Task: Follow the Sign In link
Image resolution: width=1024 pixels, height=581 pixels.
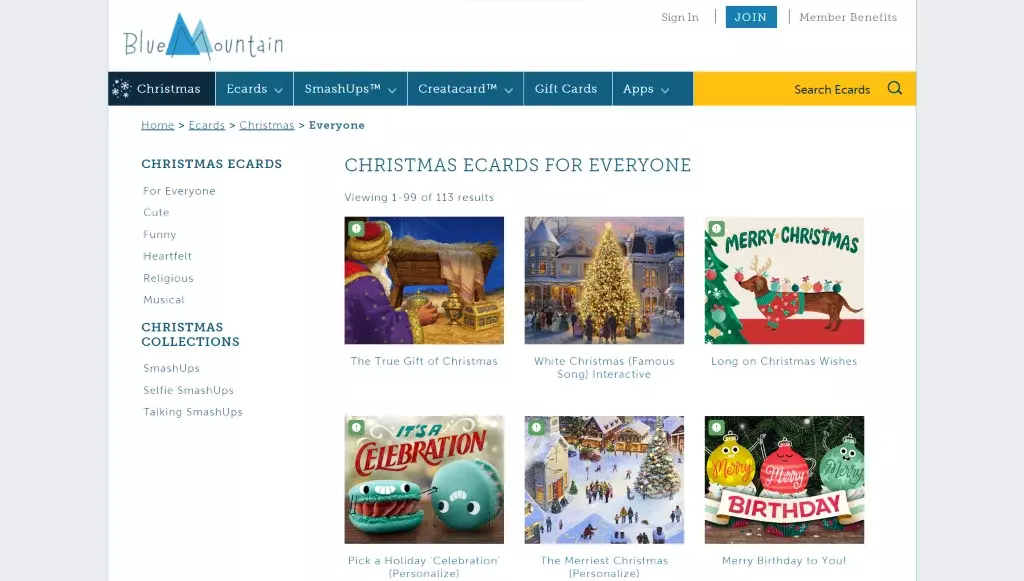Action: click(680, 18)
